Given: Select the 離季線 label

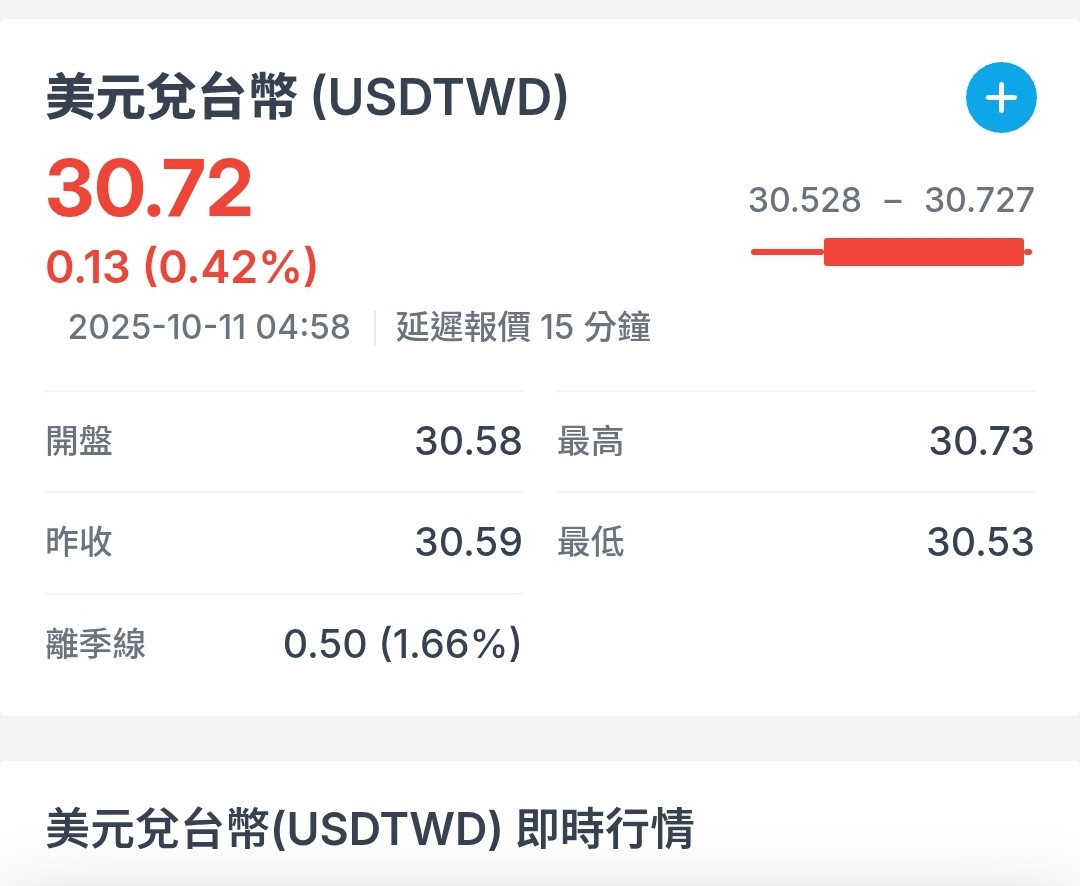Looking at the screenshot, I should 96,644.
